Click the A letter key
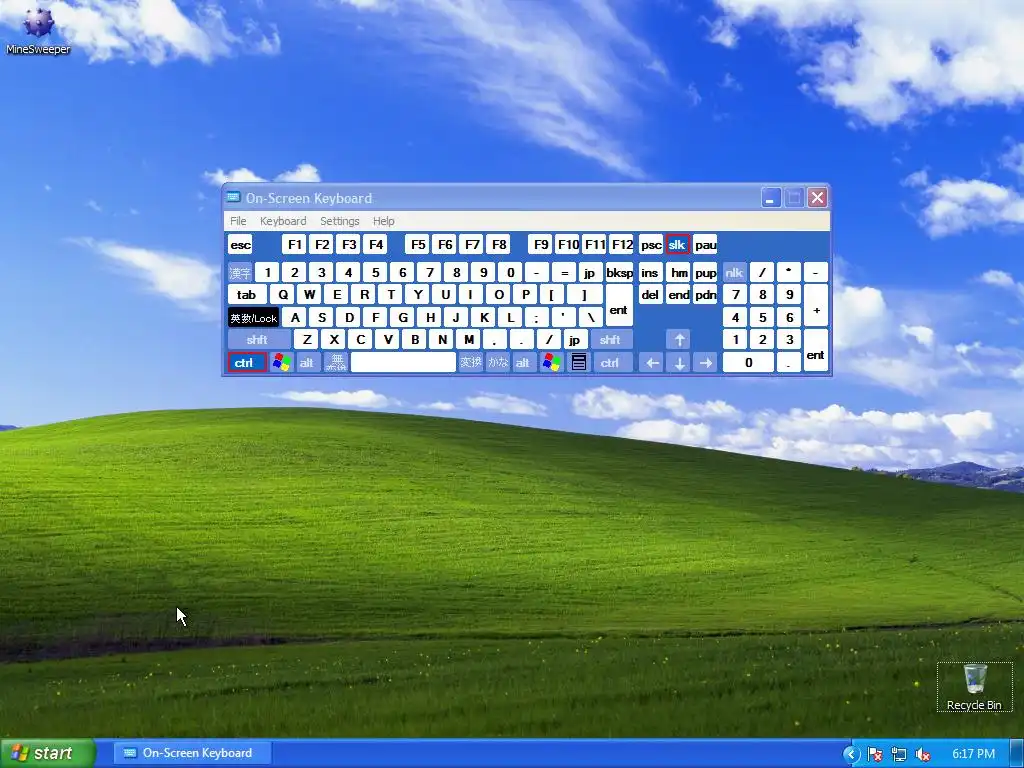The height and width of the screenshot is (768, 1024). 295,317
